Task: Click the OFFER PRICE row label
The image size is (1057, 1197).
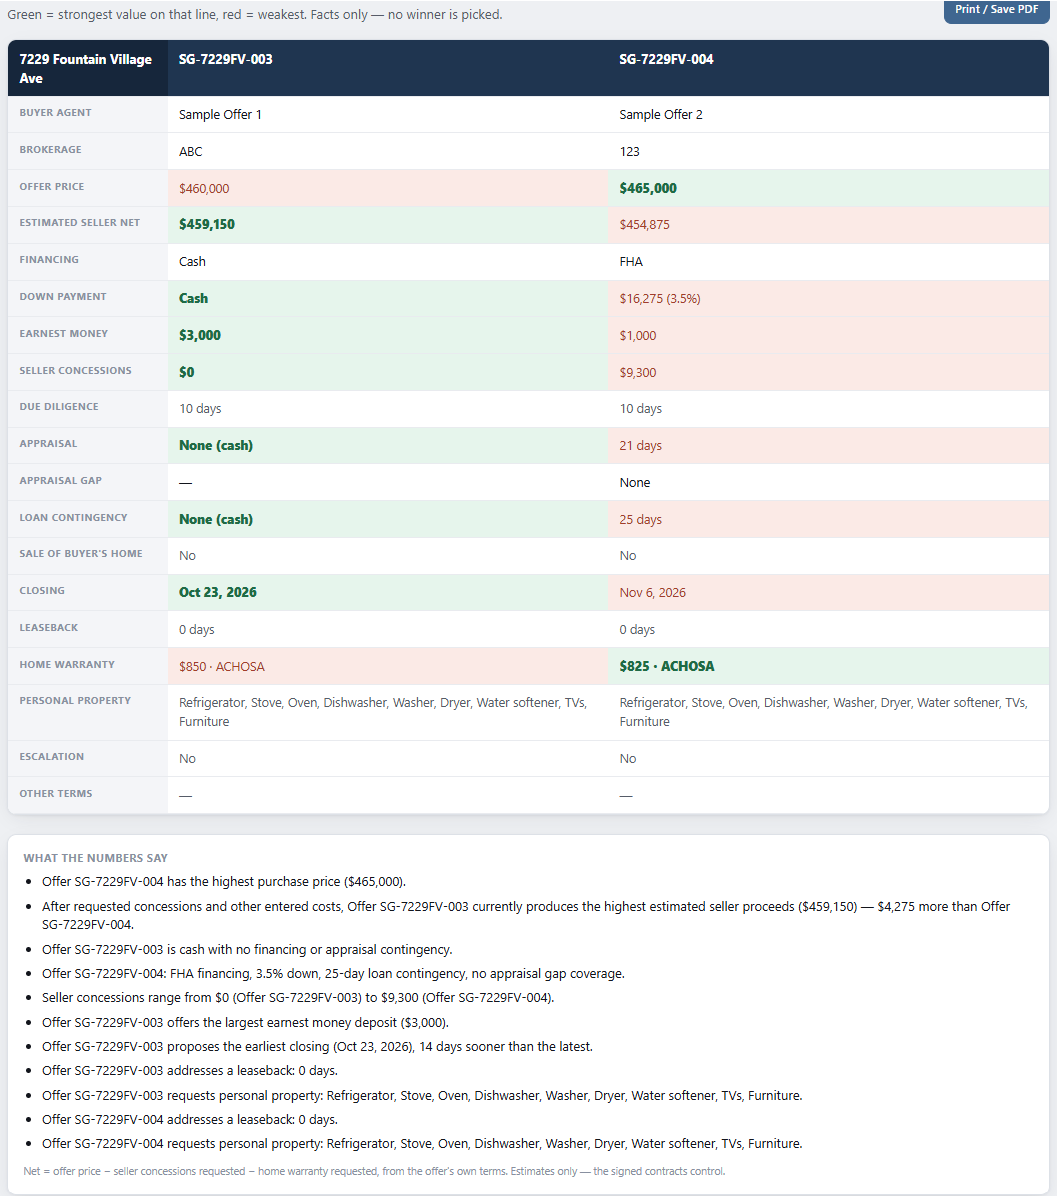Action: [x=52, y=186]
